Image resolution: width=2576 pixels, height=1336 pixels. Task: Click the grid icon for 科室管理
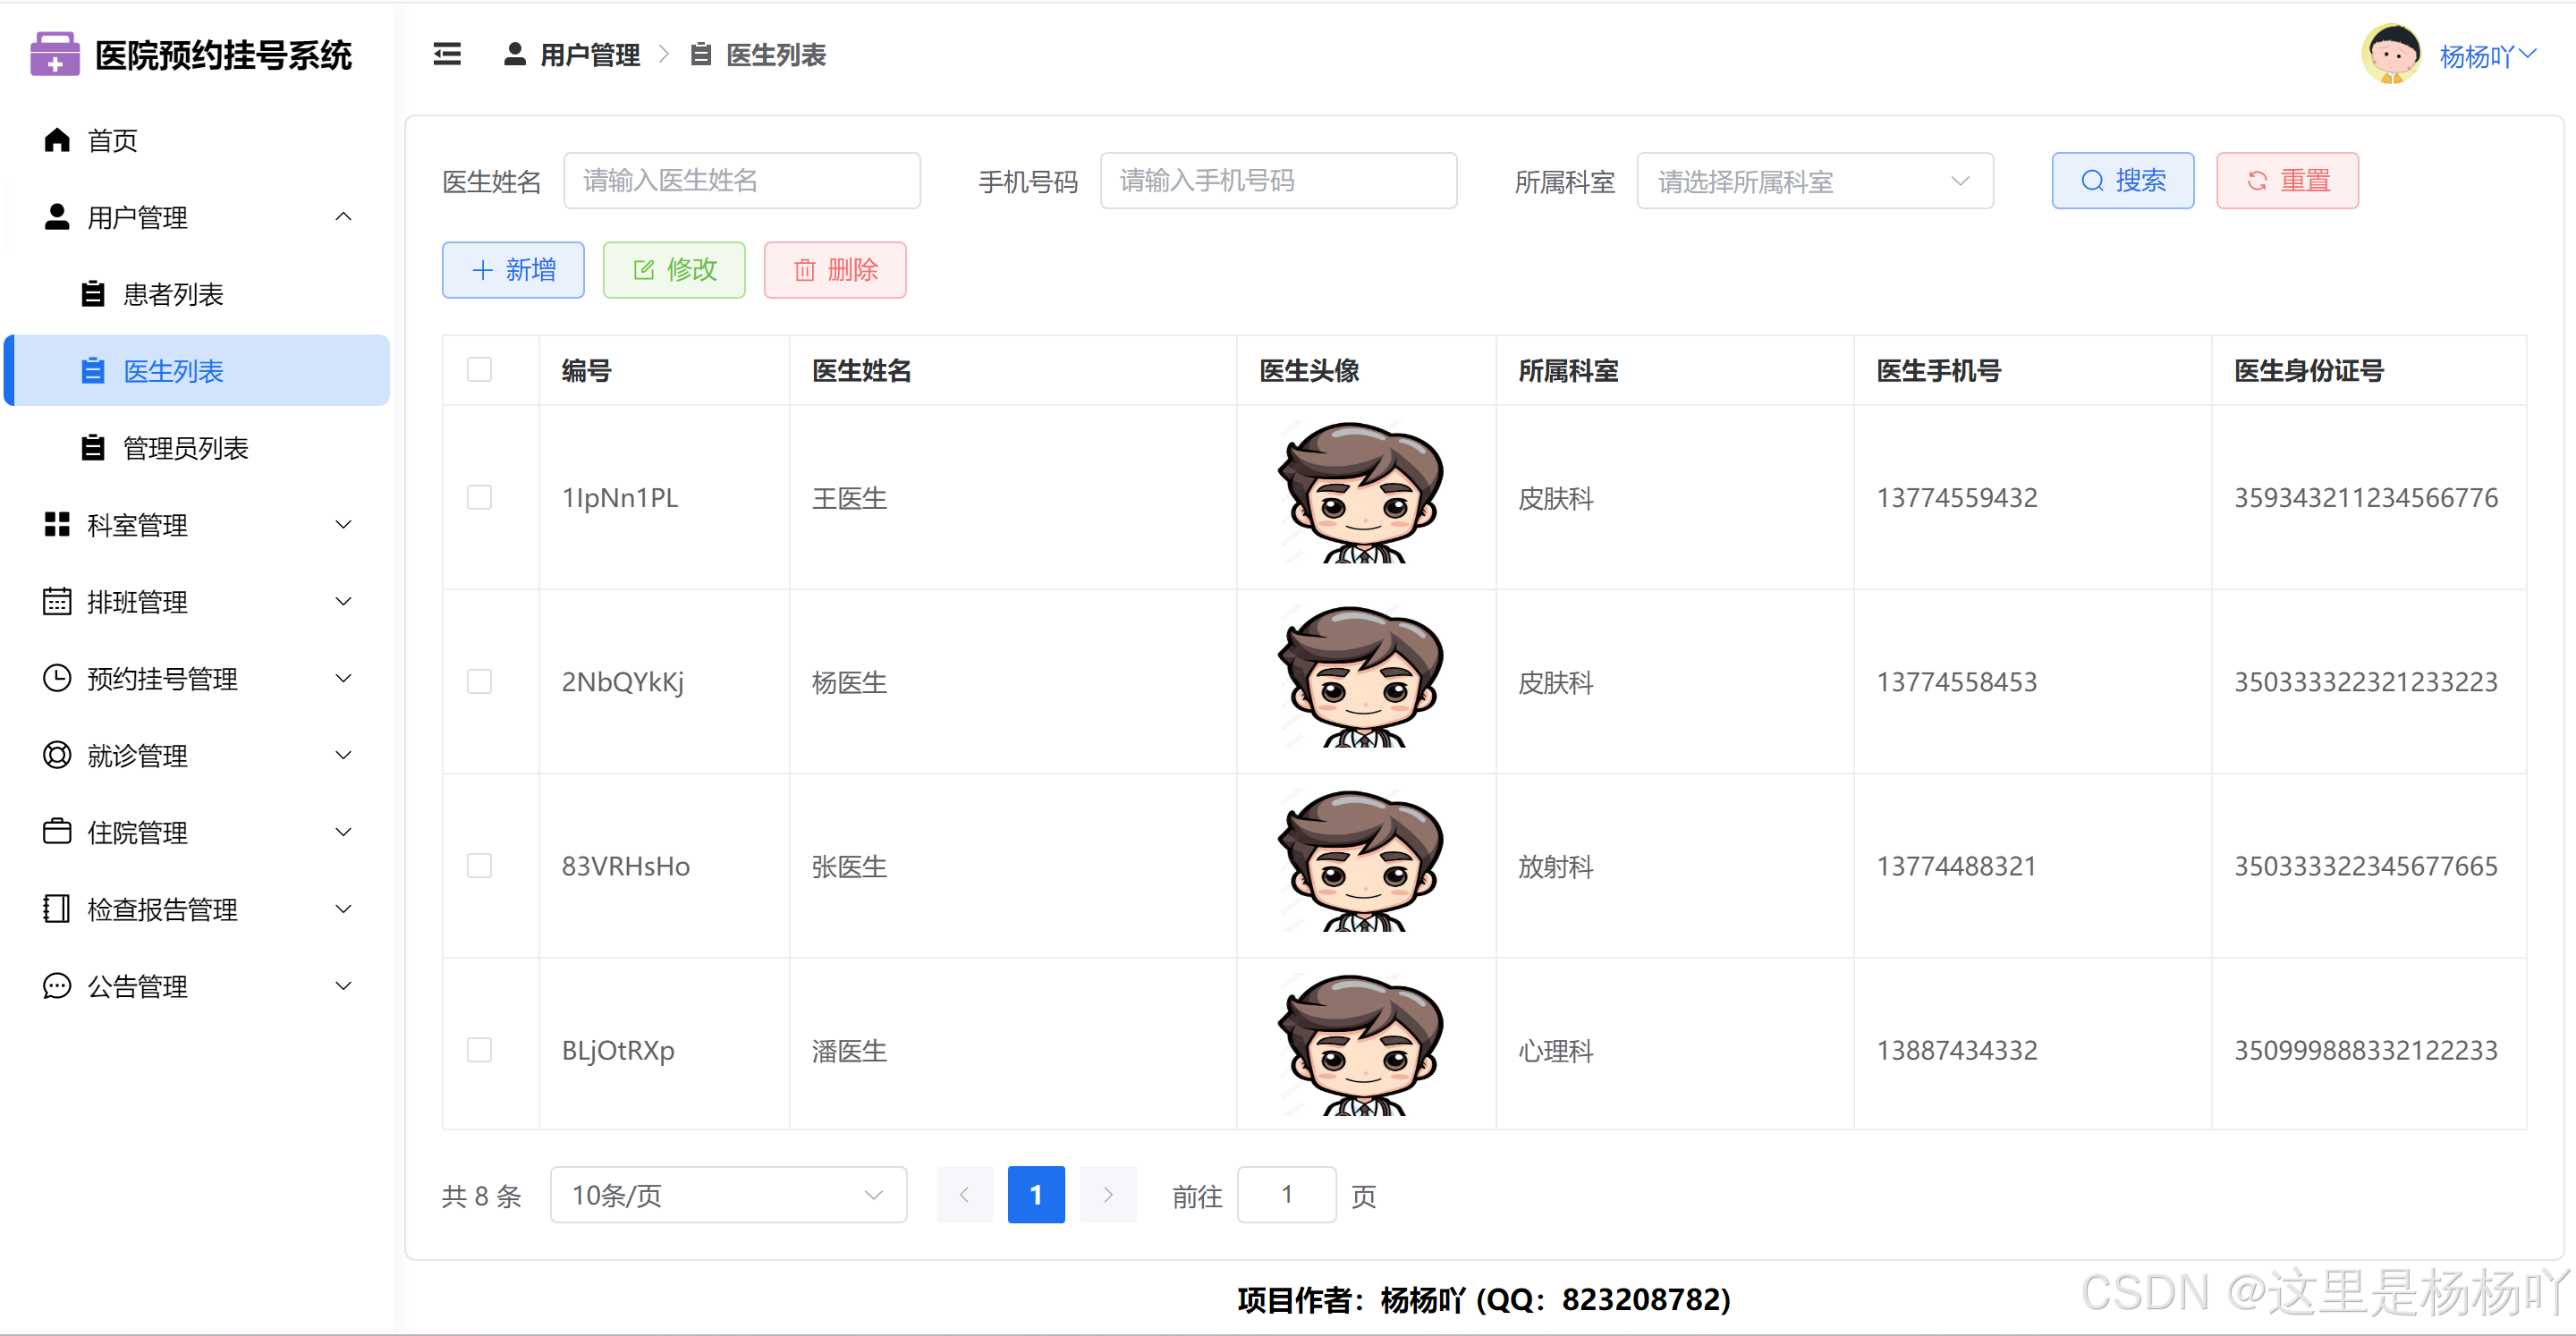pos(57,525)
